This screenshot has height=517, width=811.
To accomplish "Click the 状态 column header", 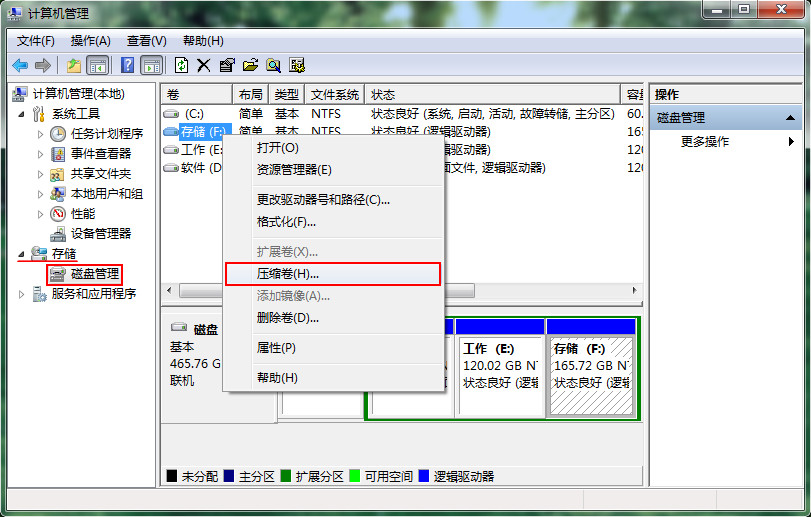I will click(383, 95).
